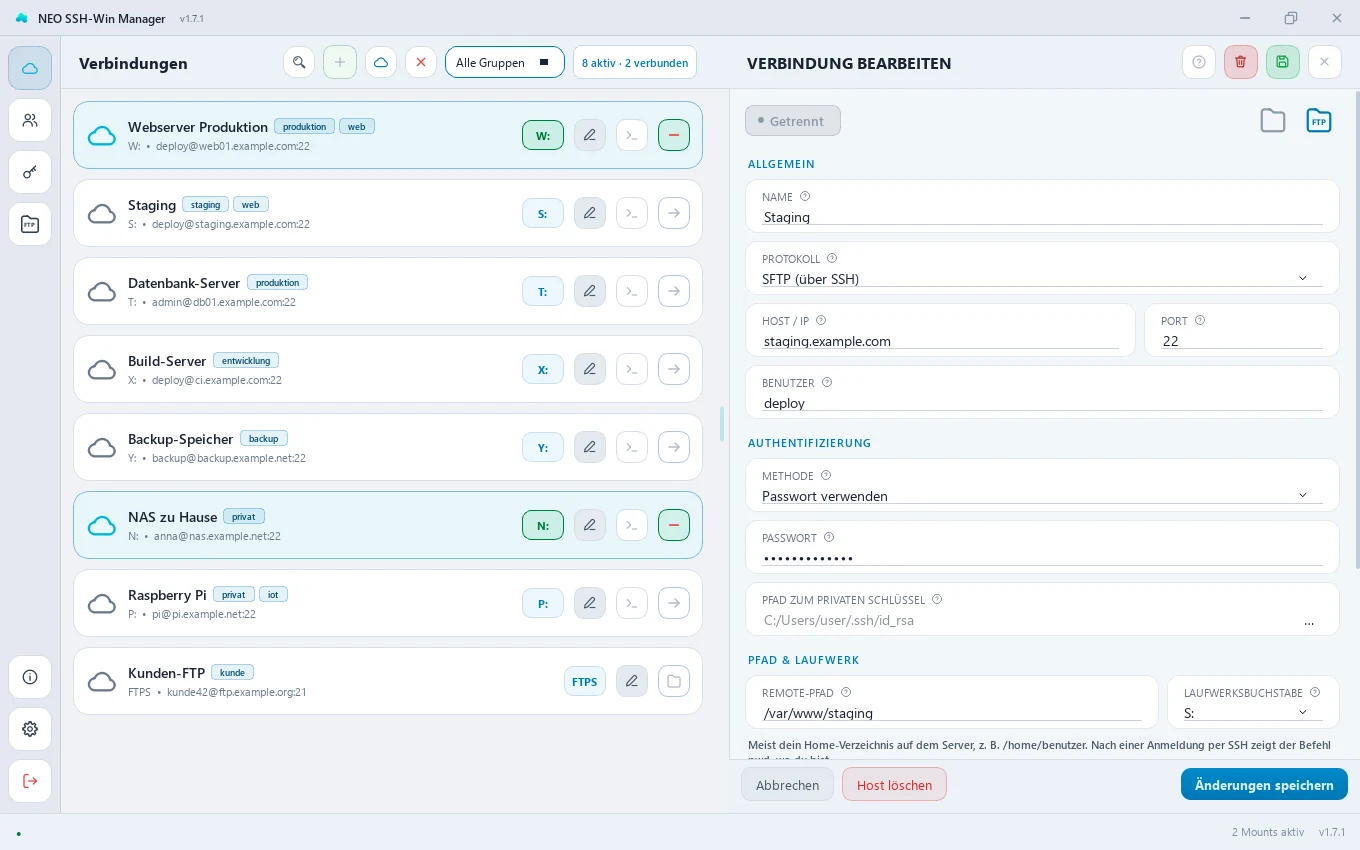Click the Getrennt status button
The height and width of the screenshot is (850, 1360).
793,121
